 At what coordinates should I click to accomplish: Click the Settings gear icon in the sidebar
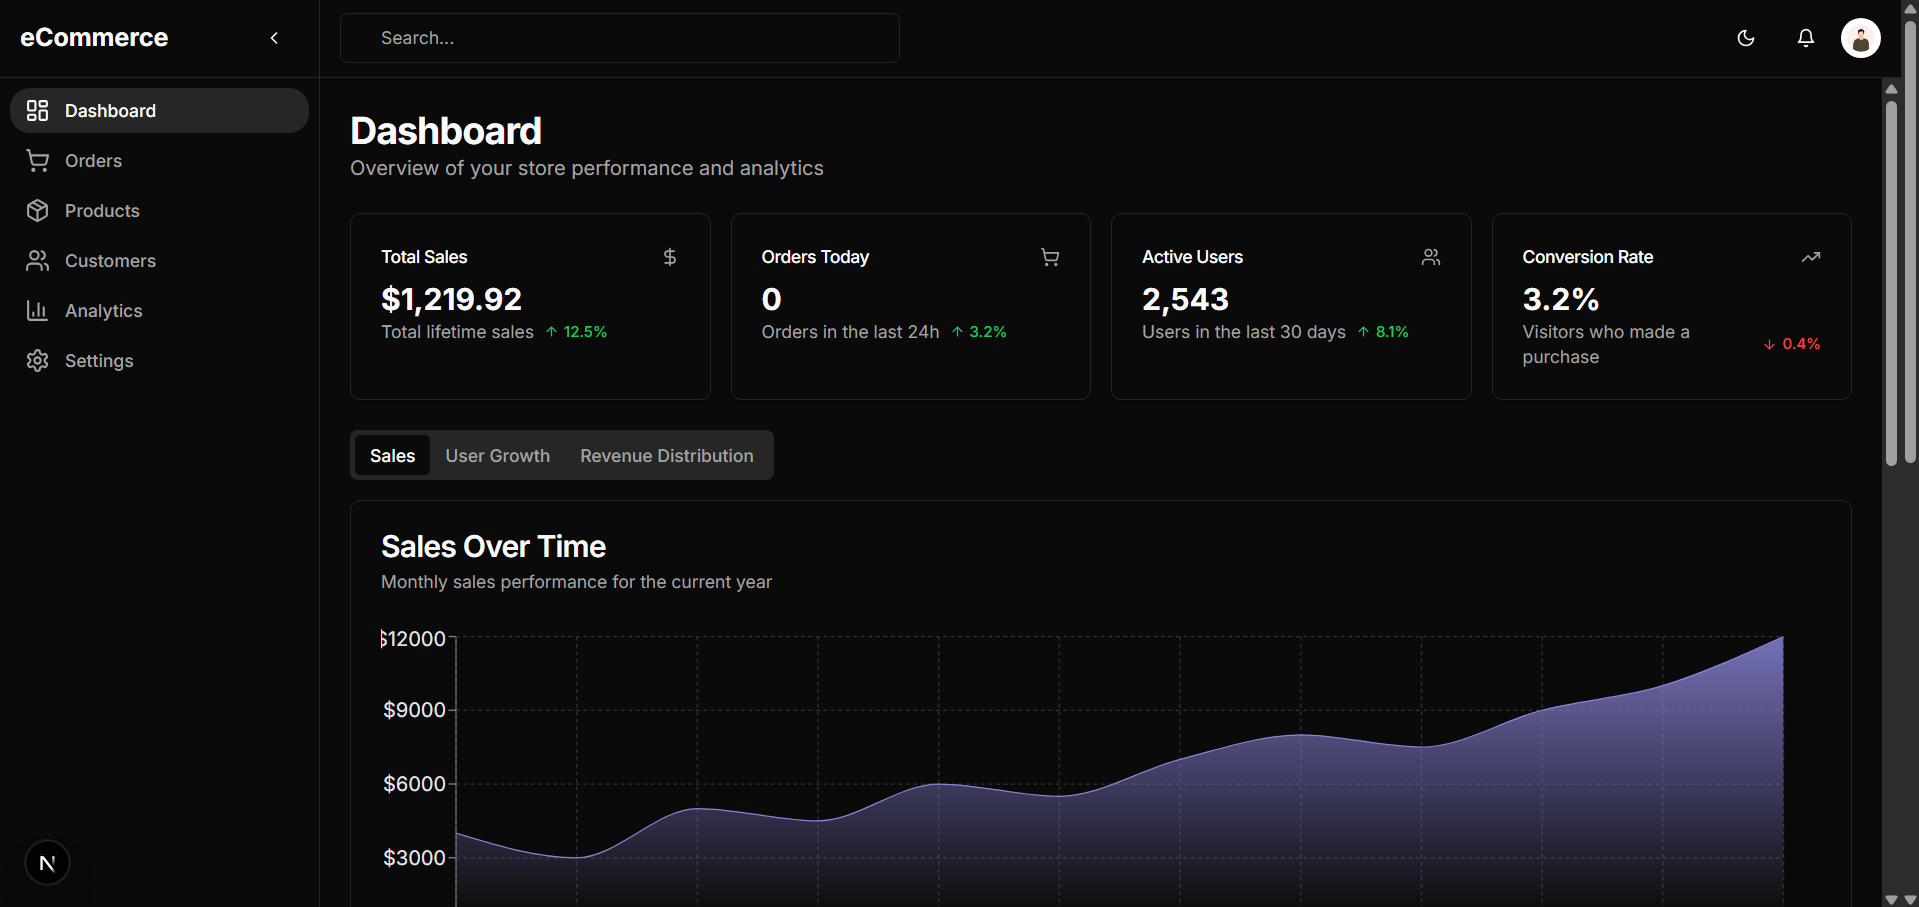point(37,360)
